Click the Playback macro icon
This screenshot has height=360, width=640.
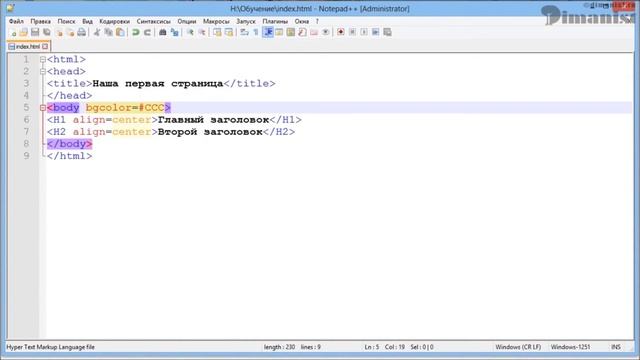[x=364, y=32]
